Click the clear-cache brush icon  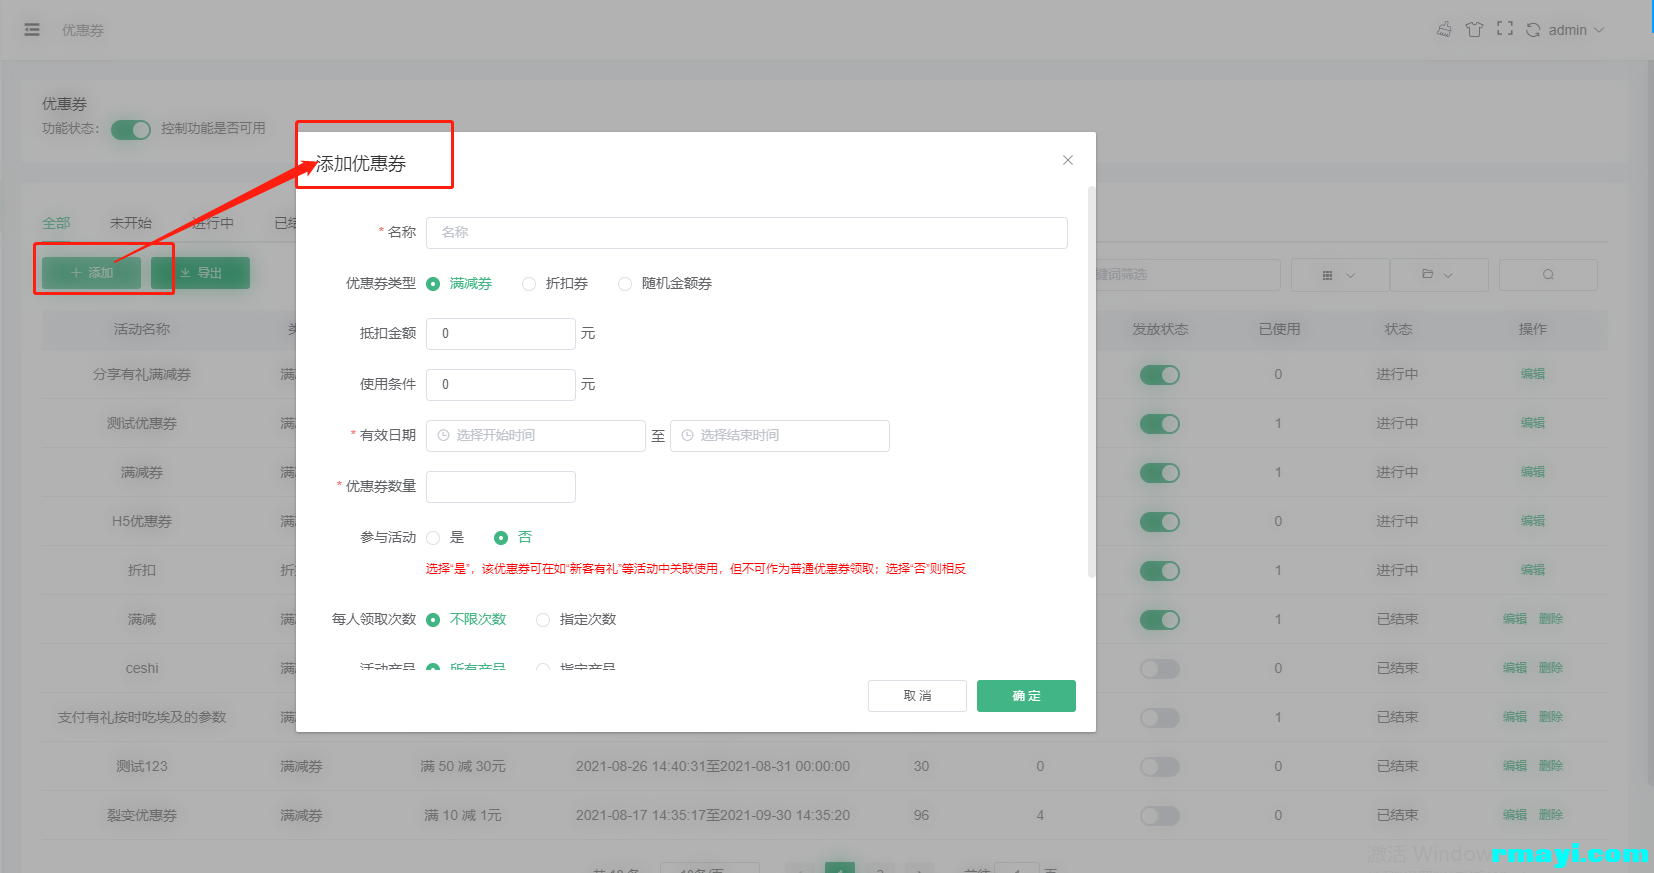point(1444,30)
